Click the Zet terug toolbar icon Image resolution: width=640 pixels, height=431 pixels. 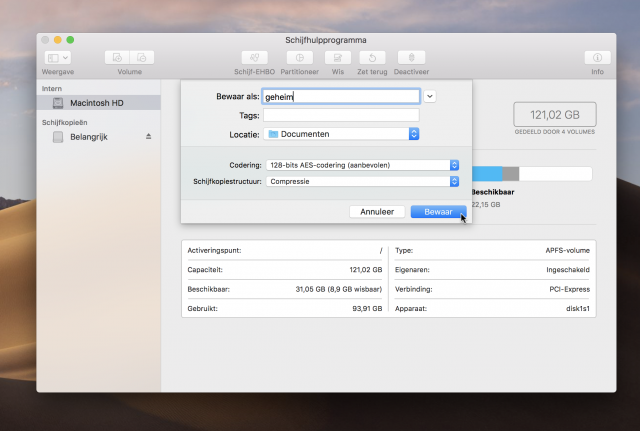(372, 58)
